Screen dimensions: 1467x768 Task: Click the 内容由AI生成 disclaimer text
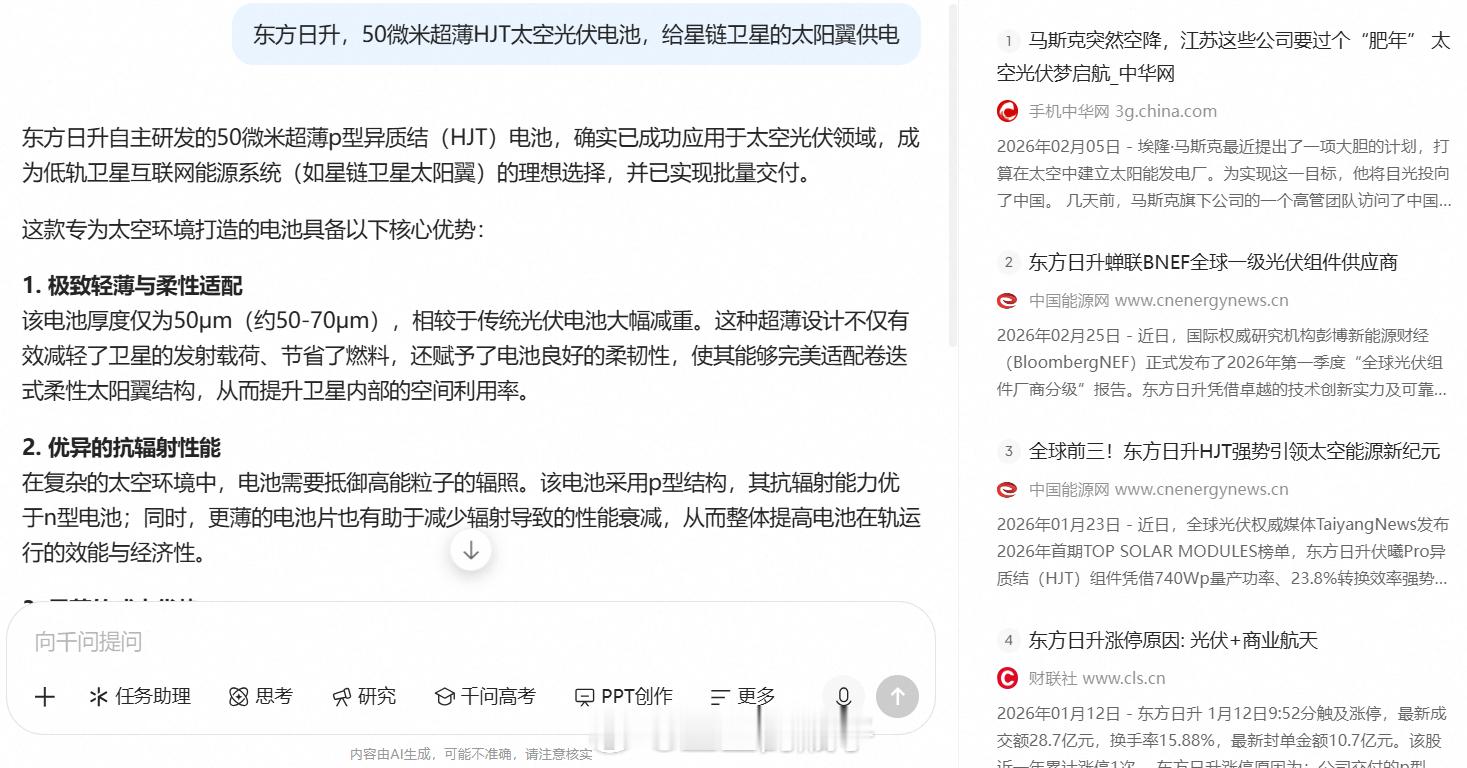(x=471, y=754)
